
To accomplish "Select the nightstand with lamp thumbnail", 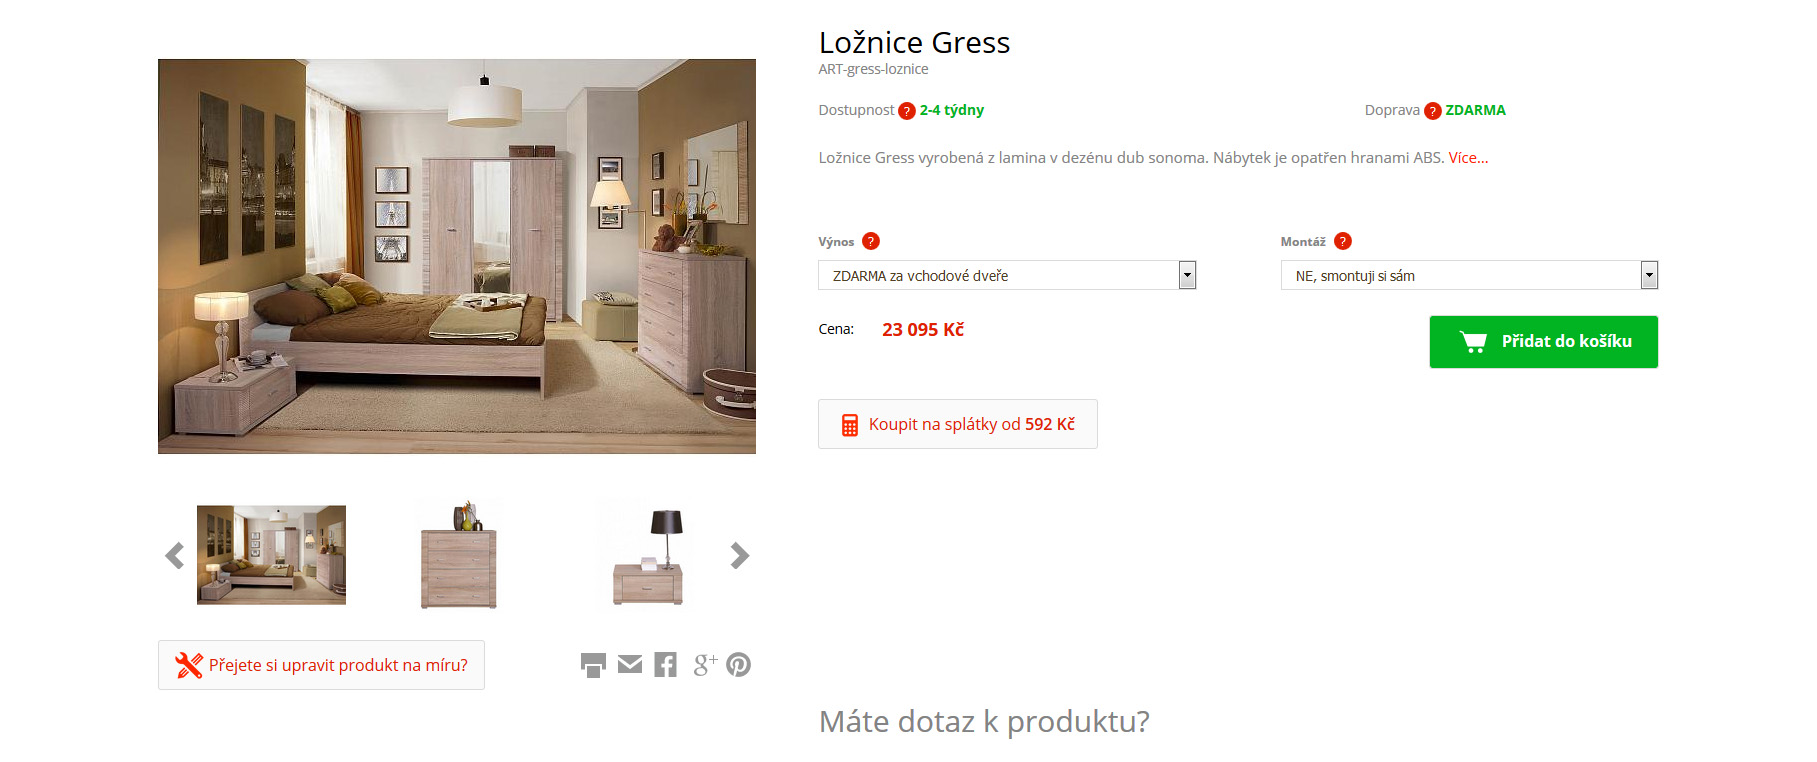I will point(648,556).
